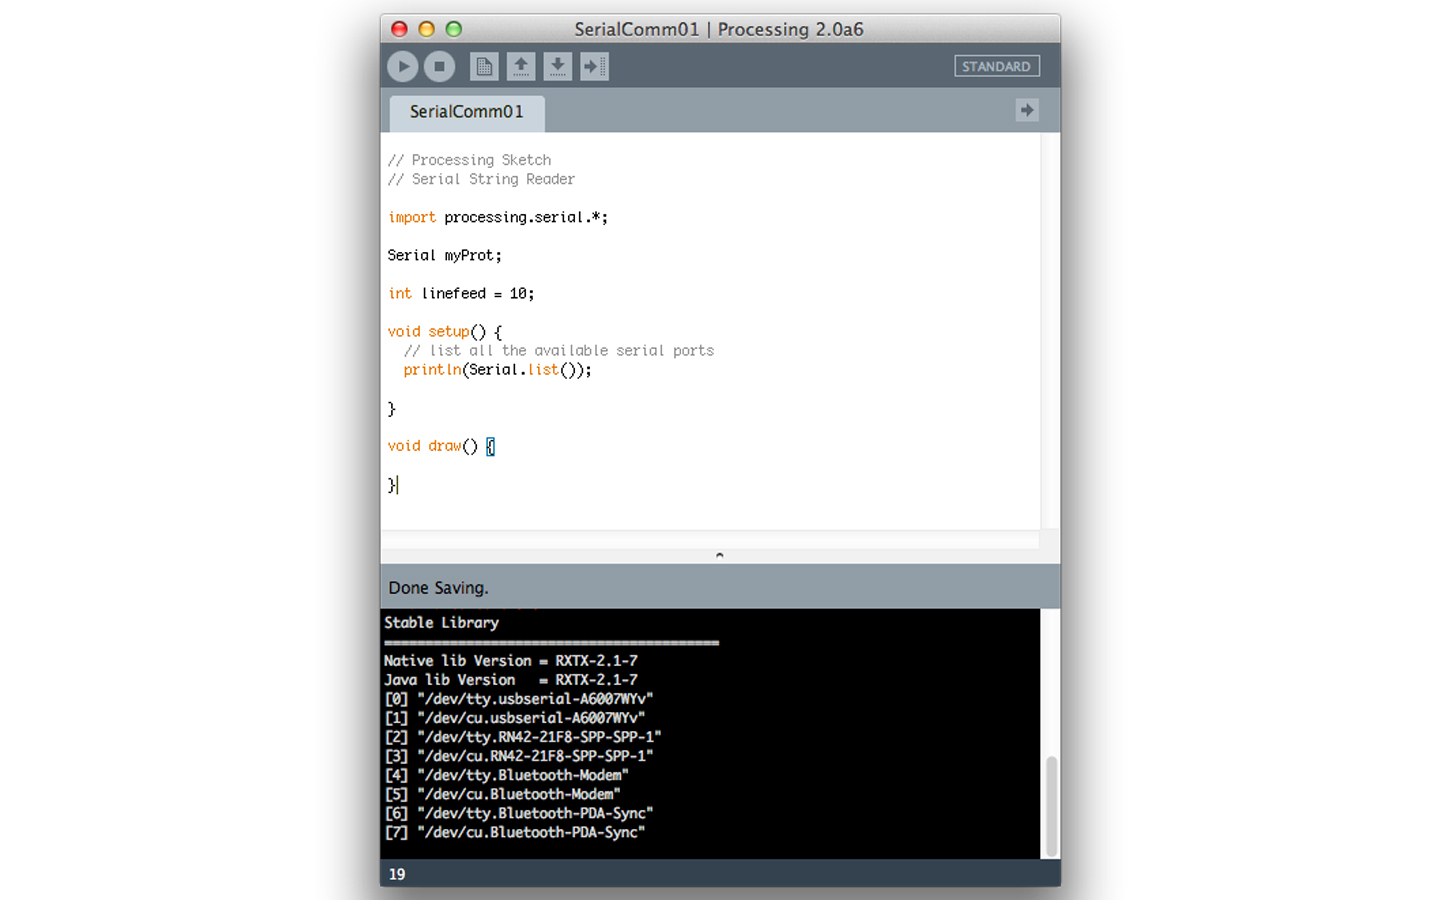The image size is (1440, 900).
Task: Click the 'Stable Library' console line
Action: [442, 622]
